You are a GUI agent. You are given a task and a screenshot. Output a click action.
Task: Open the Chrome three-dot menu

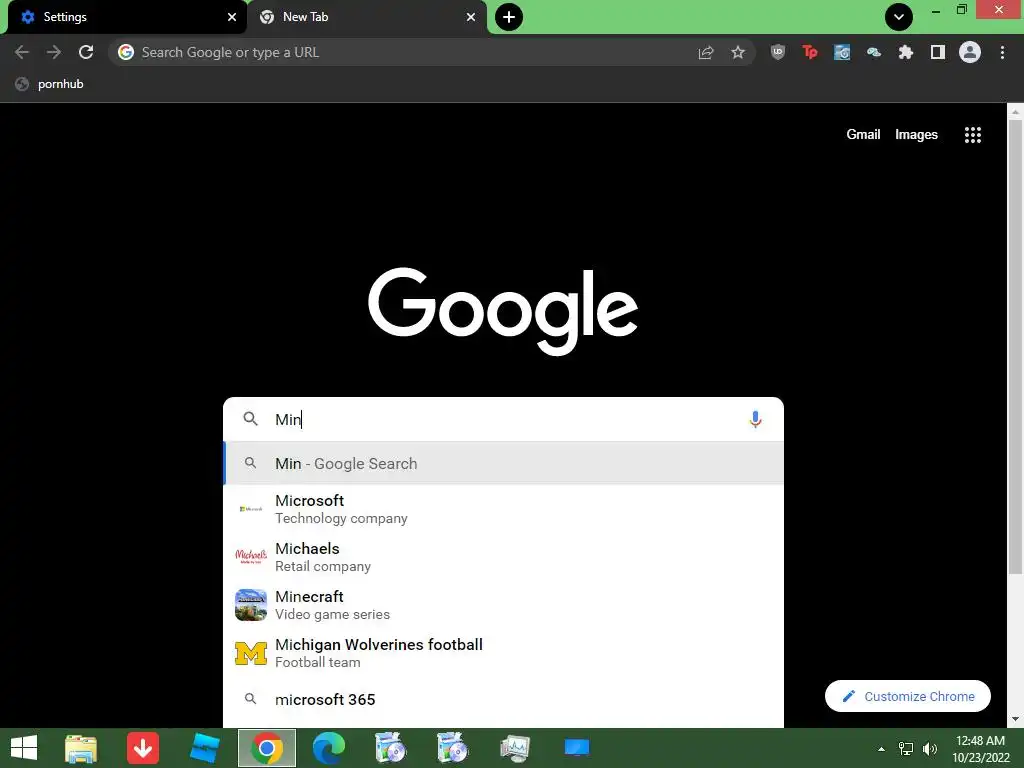(1002, 52)
